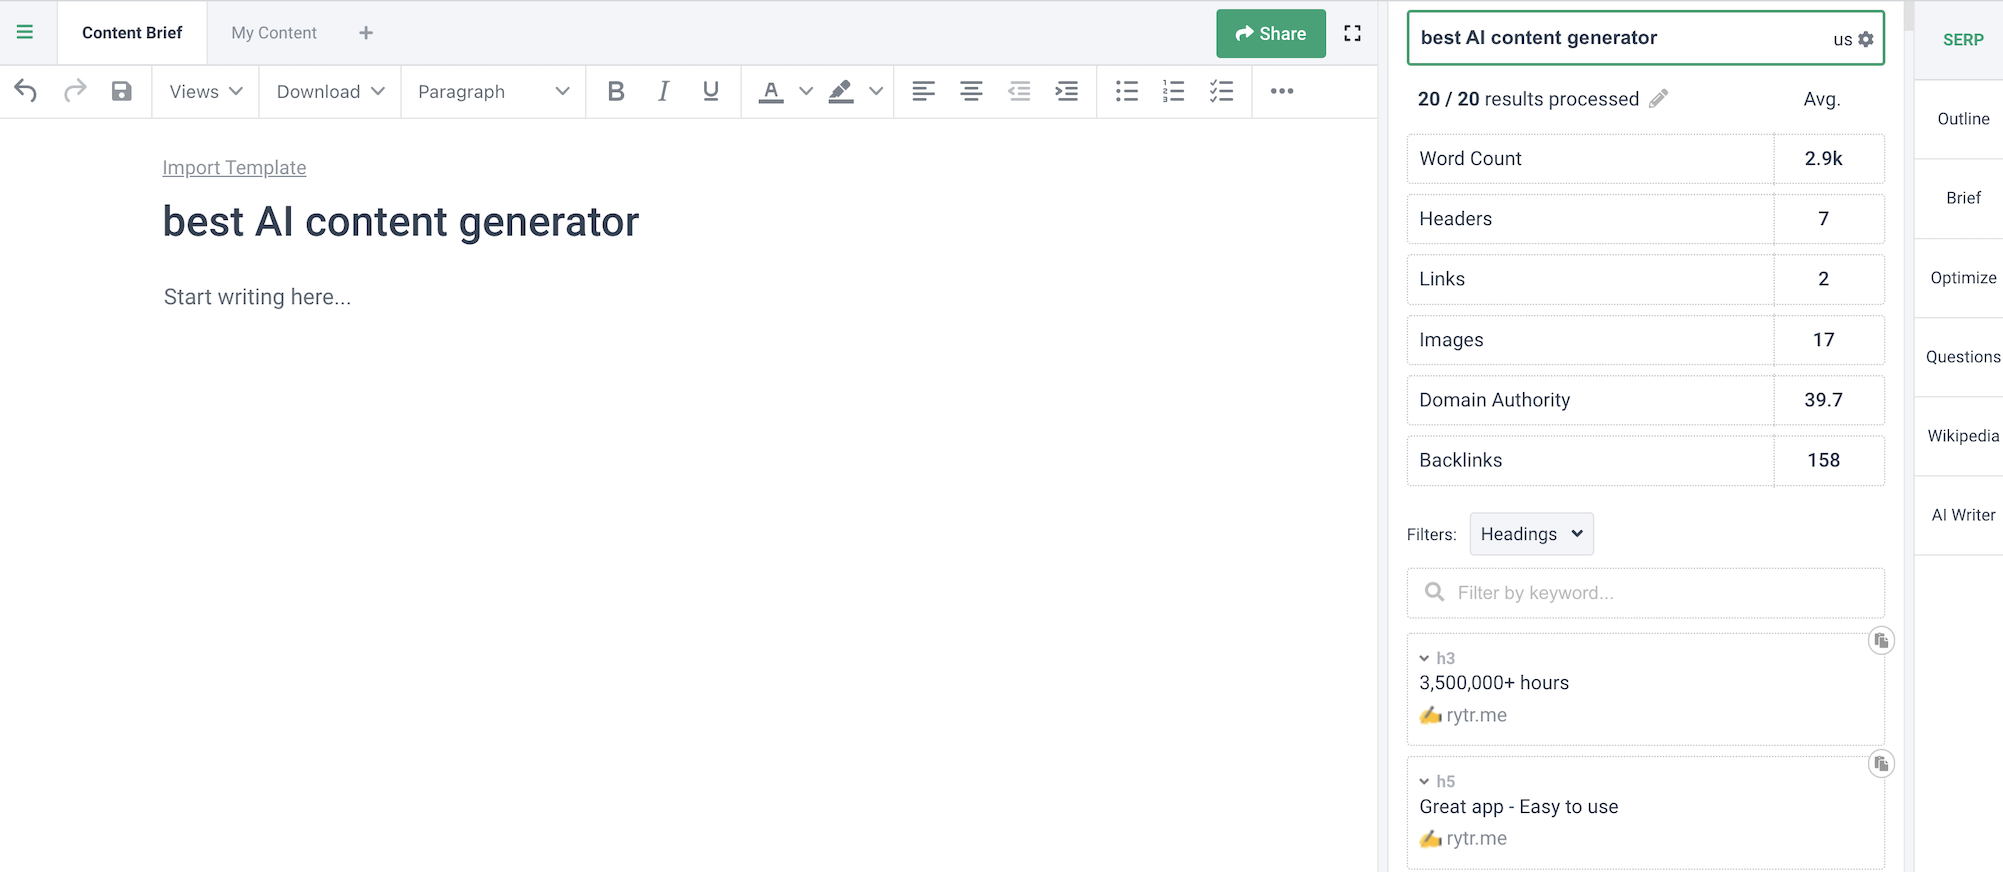
Task: Open the AI Writer side tab
Action: pos(1962,515)
